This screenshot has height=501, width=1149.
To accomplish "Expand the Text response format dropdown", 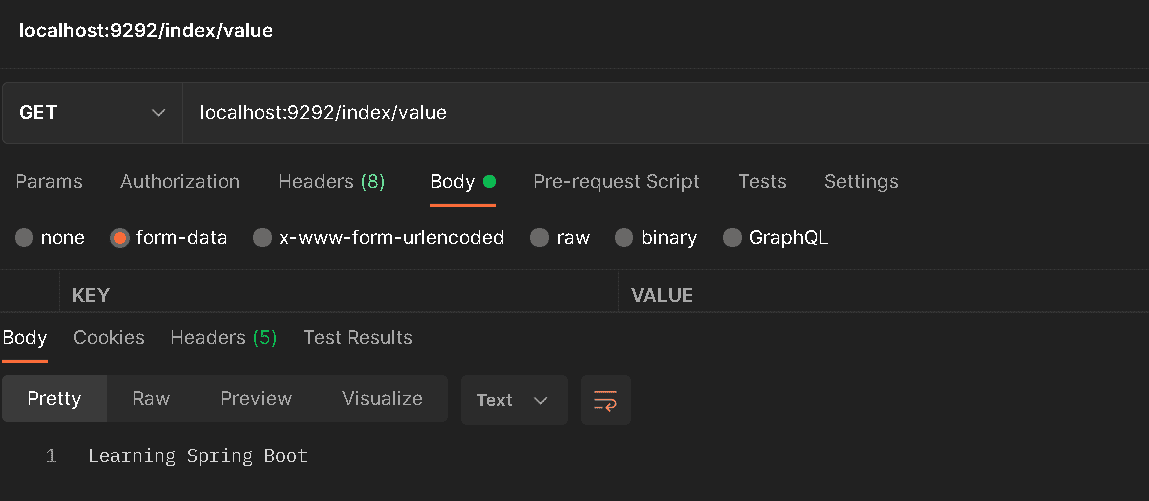I will pyautogui.click(x=513, y=400).
